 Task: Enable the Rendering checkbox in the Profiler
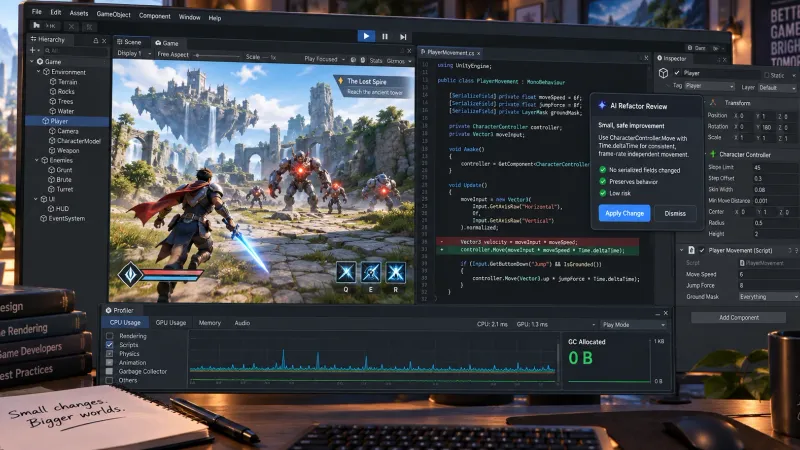(109, 336)
